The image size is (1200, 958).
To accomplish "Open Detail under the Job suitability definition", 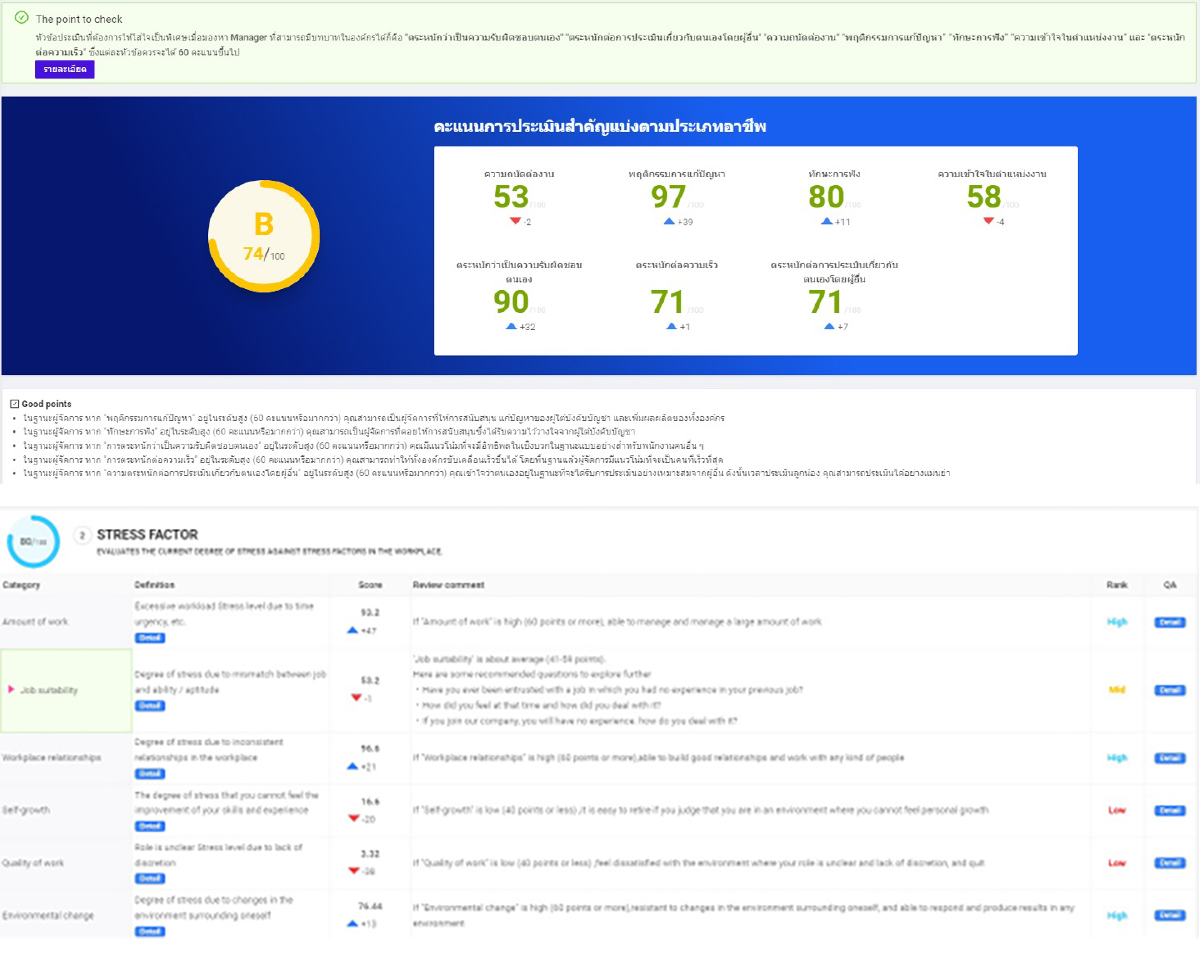I will (150, 706).
